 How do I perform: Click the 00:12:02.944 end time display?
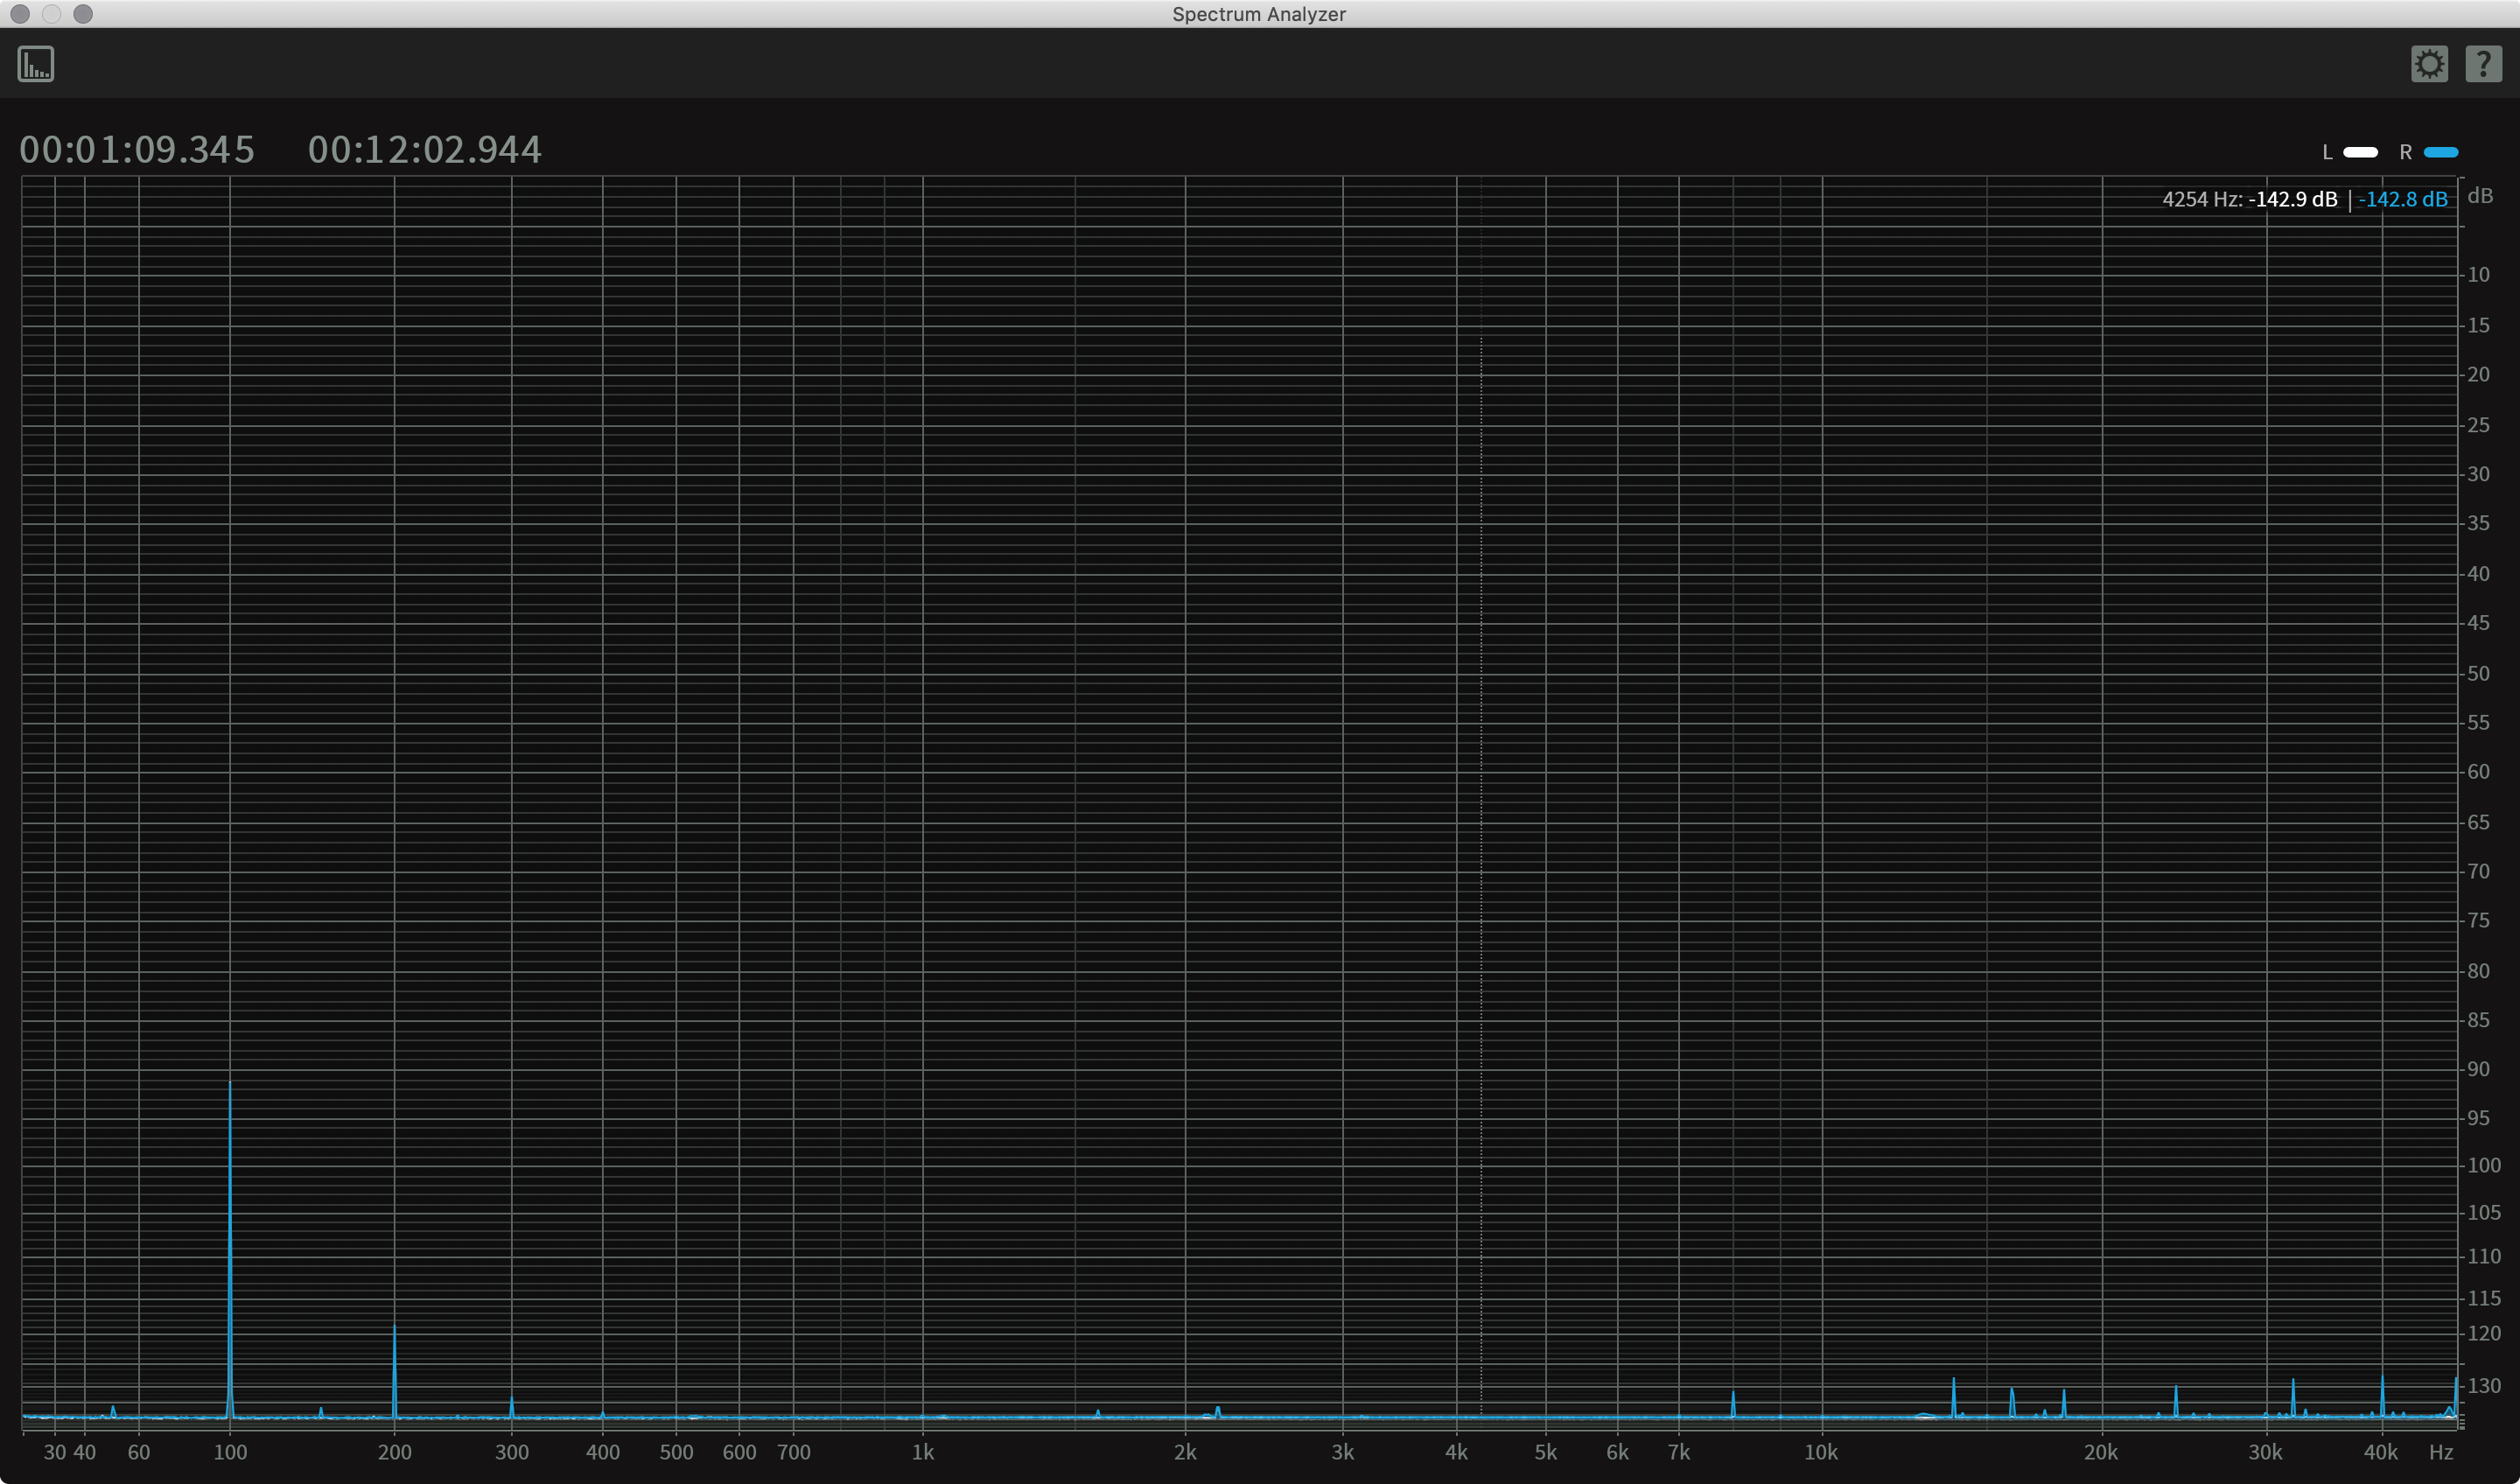(424, 150)
